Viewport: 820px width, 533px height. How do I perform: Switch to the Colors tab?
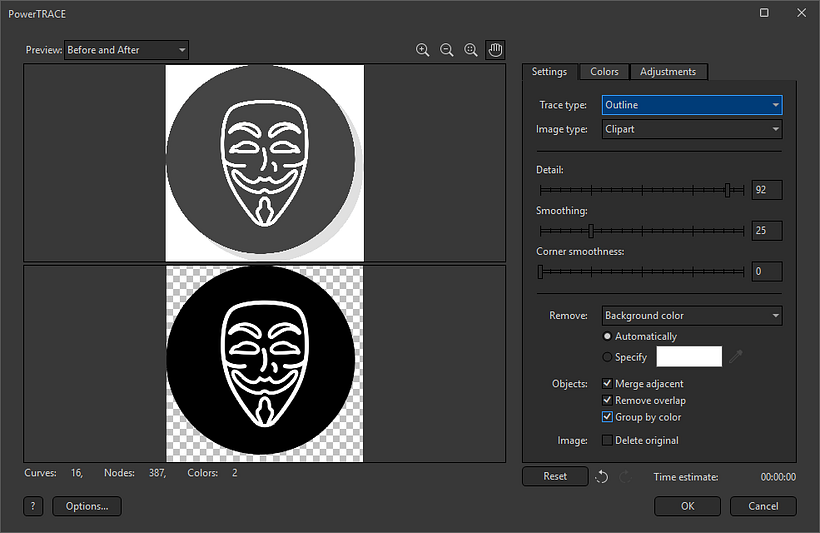tap(604, 72)
